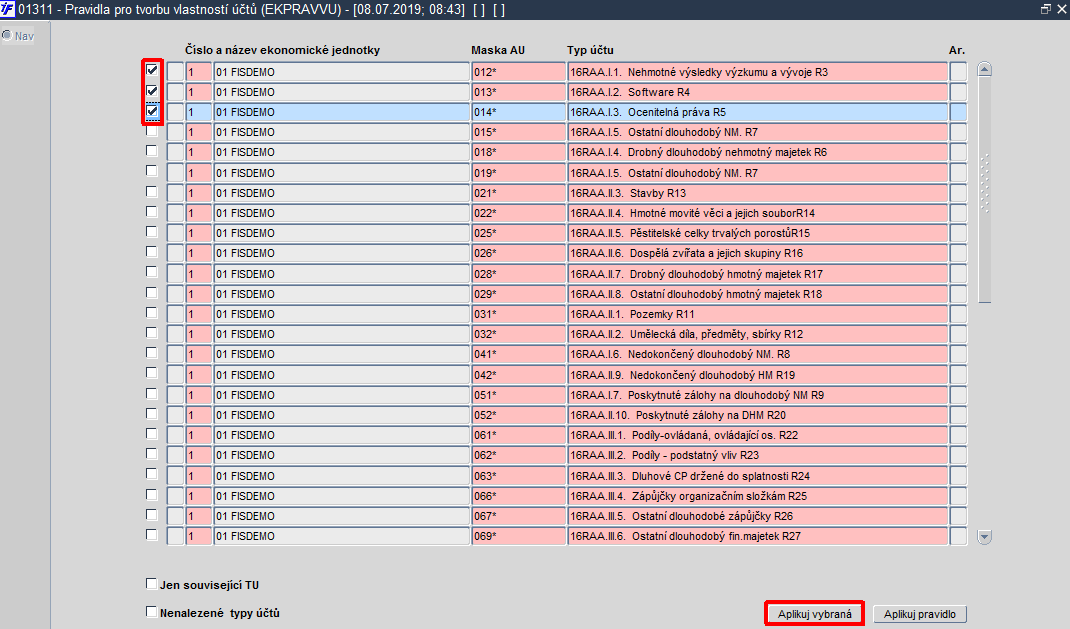
Task: Click the Číslo a název ekonomické jednotky header
Action: click(x=283, y=50)
